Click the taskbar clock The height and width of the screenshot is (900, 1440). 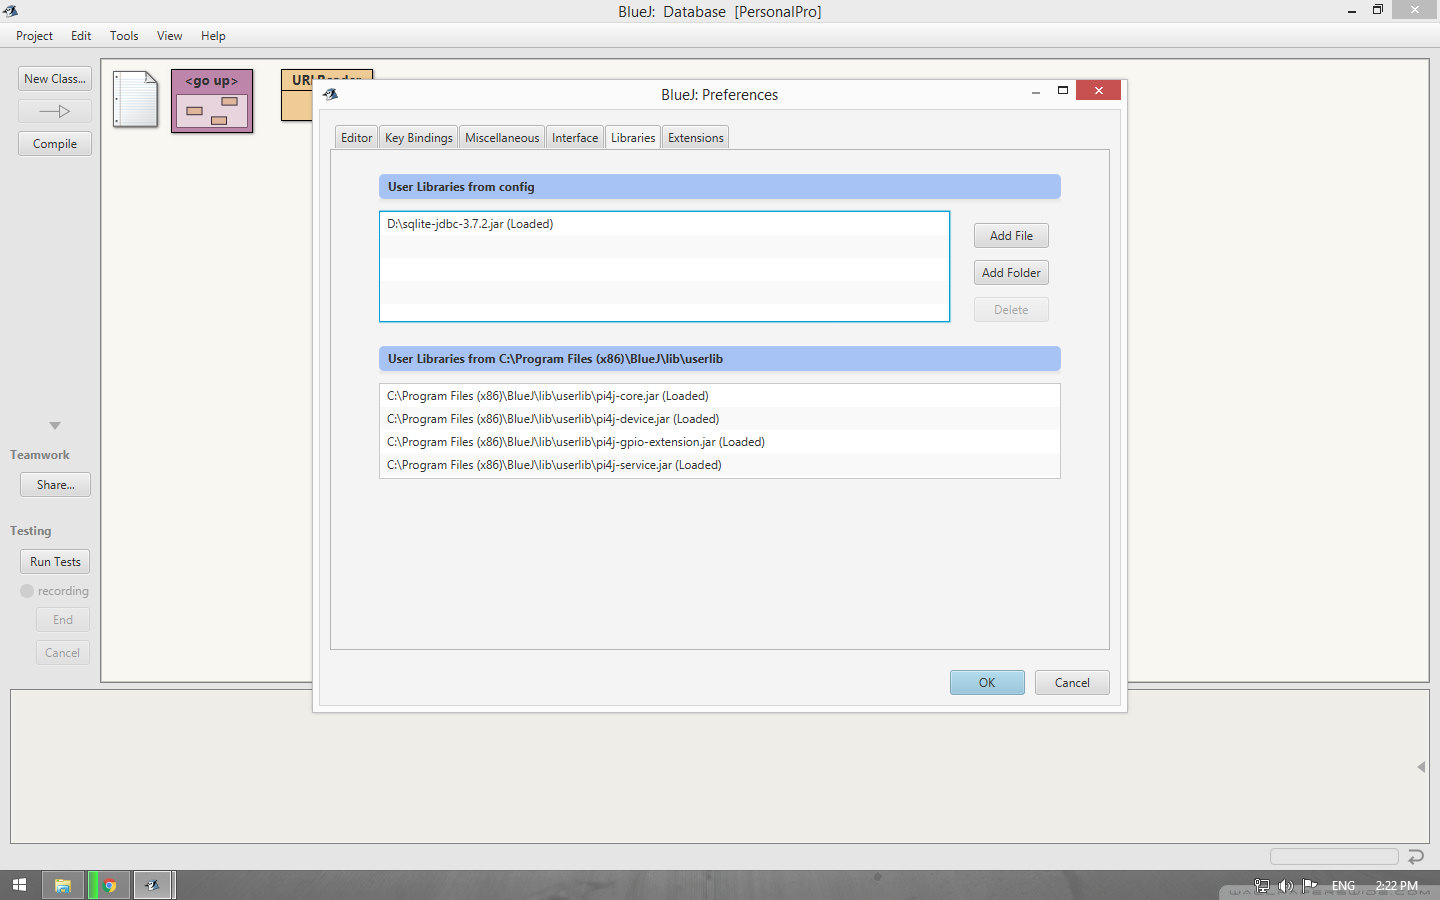1396,886
